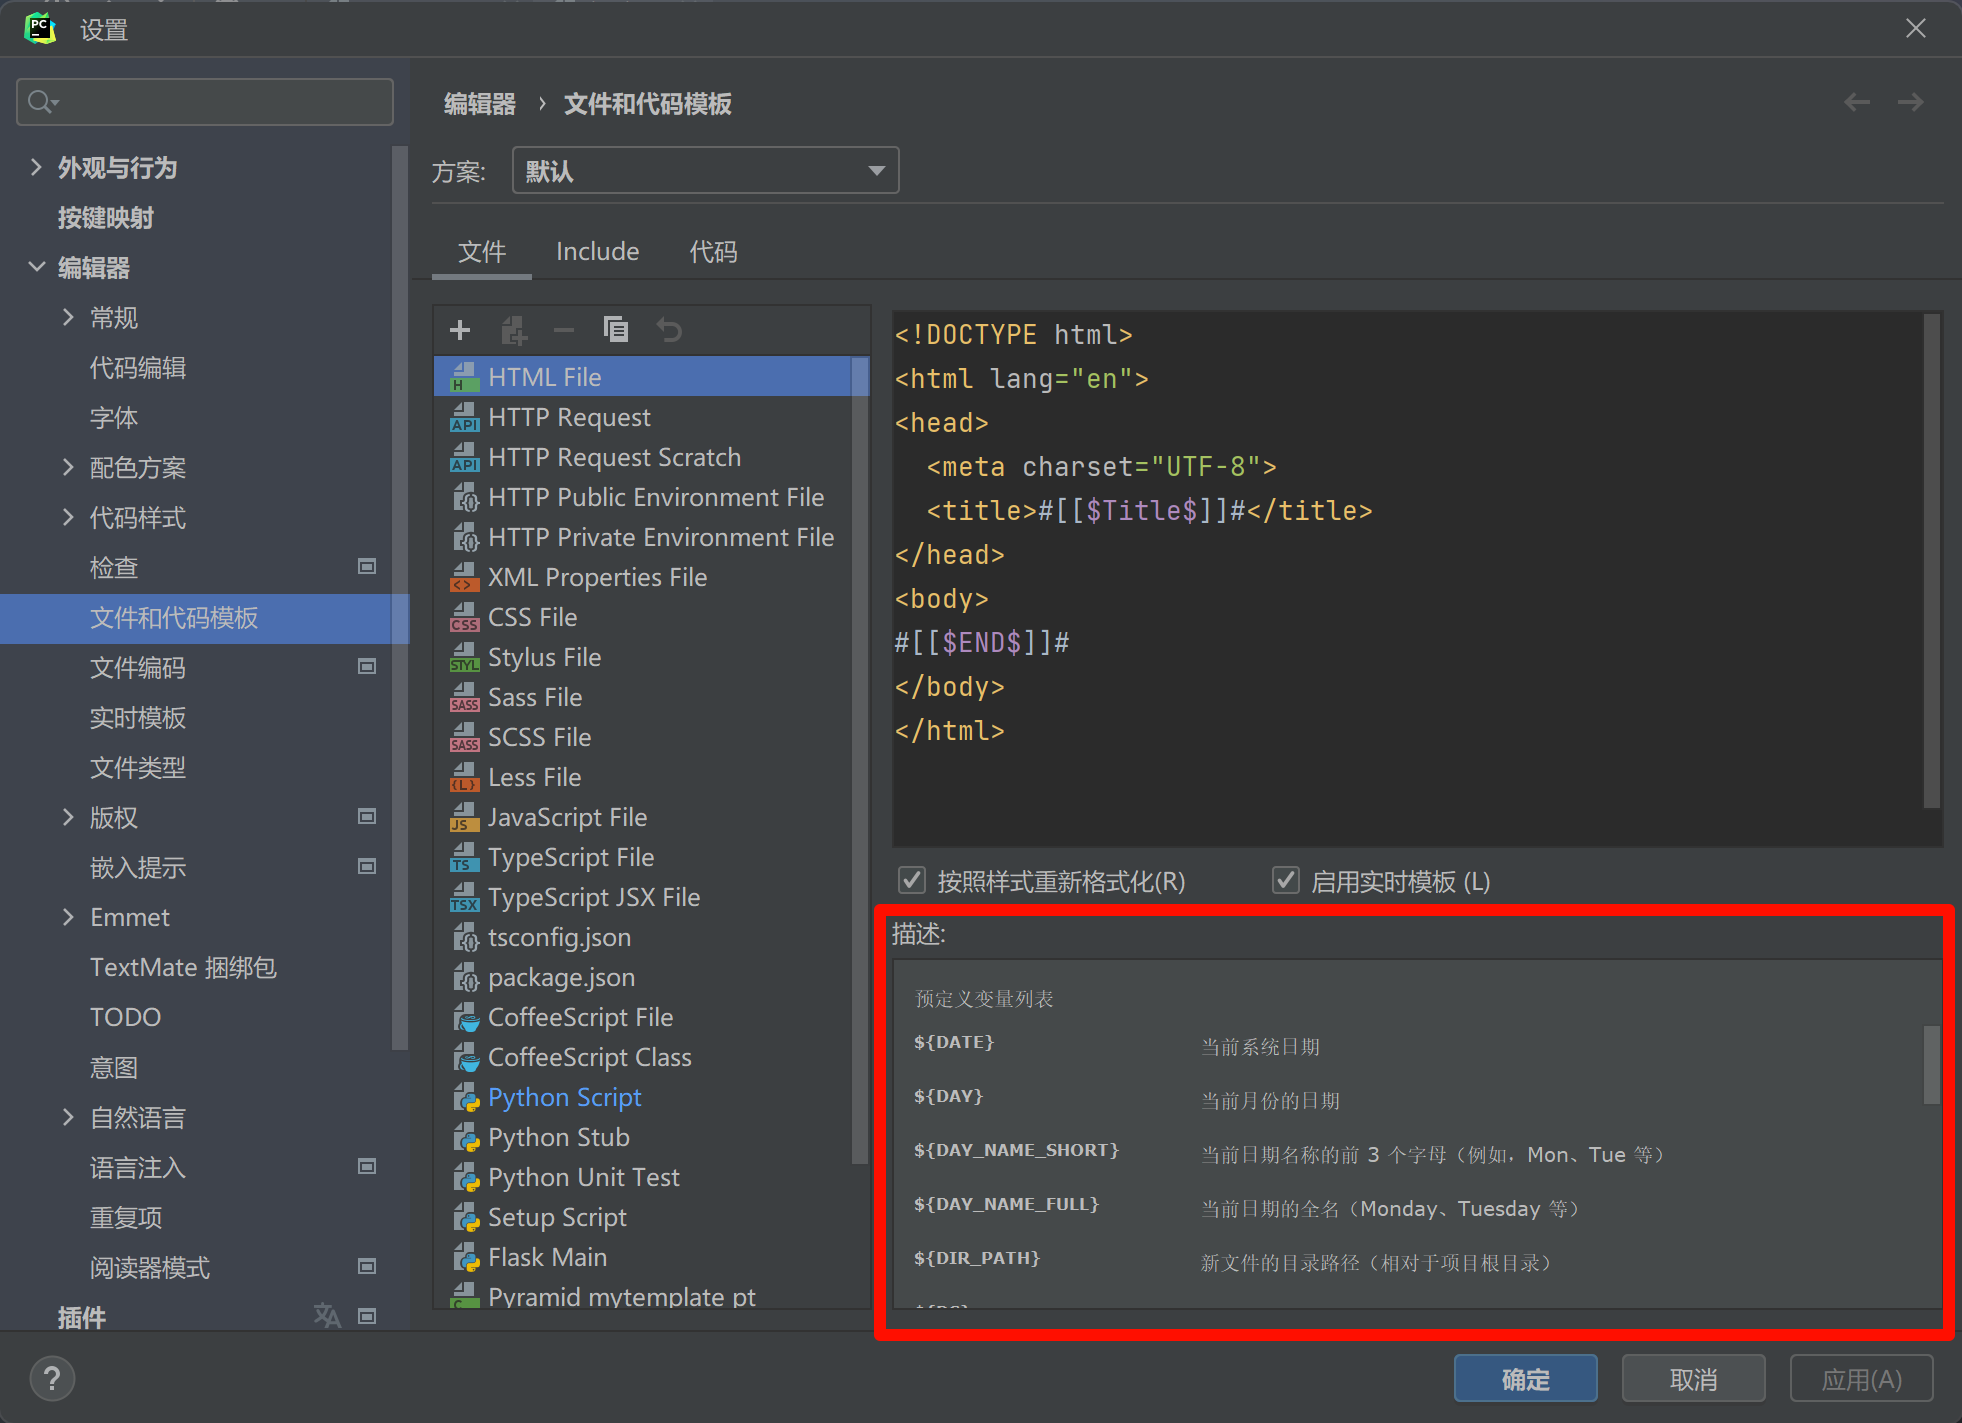Click the help question mark icon

(x=52, y=1379)
